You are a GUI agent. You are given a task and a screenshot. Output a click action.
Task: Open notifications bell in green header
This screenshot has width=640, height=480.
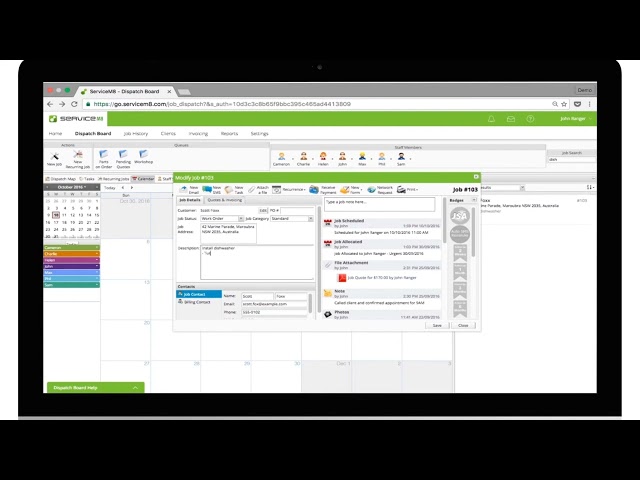coord(491,119)
